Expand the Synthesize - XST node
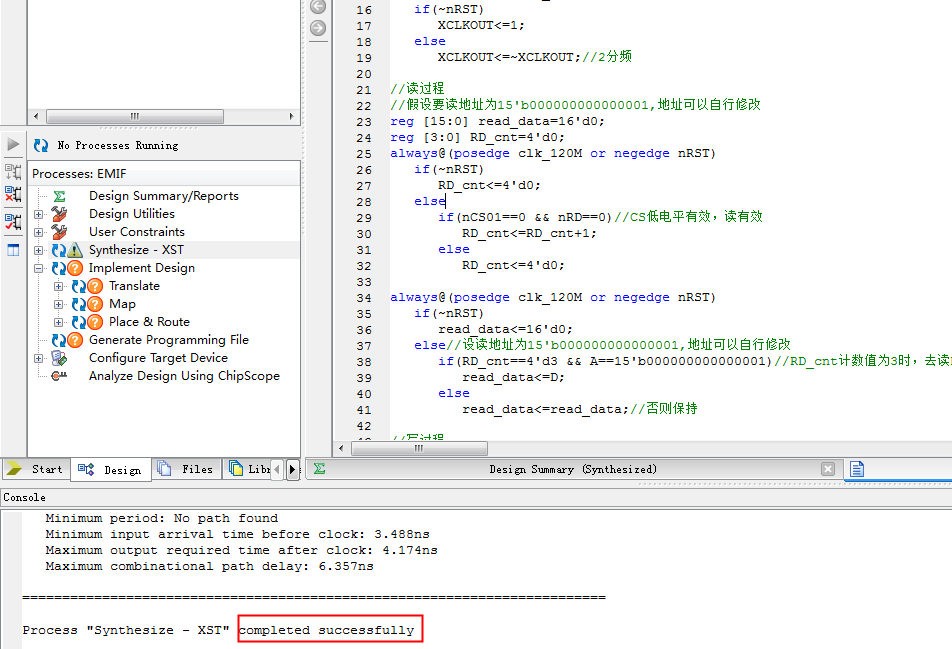 coord(39,250)
